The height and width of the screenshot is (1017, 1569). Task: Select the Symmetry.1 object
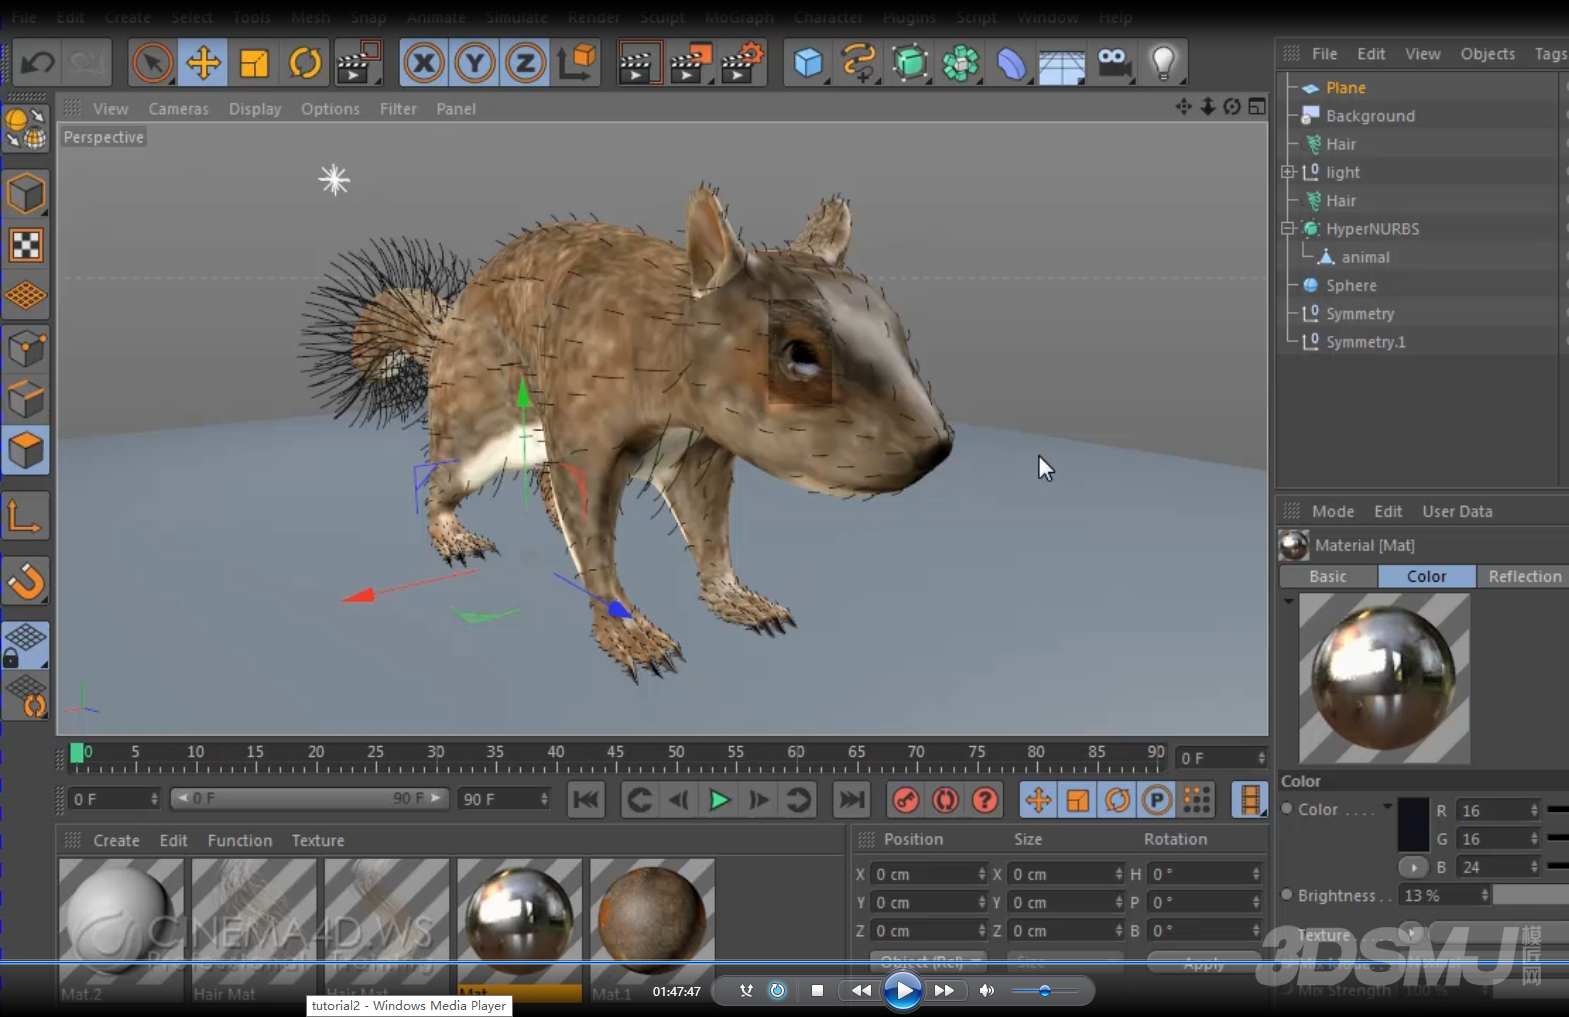1365,342
